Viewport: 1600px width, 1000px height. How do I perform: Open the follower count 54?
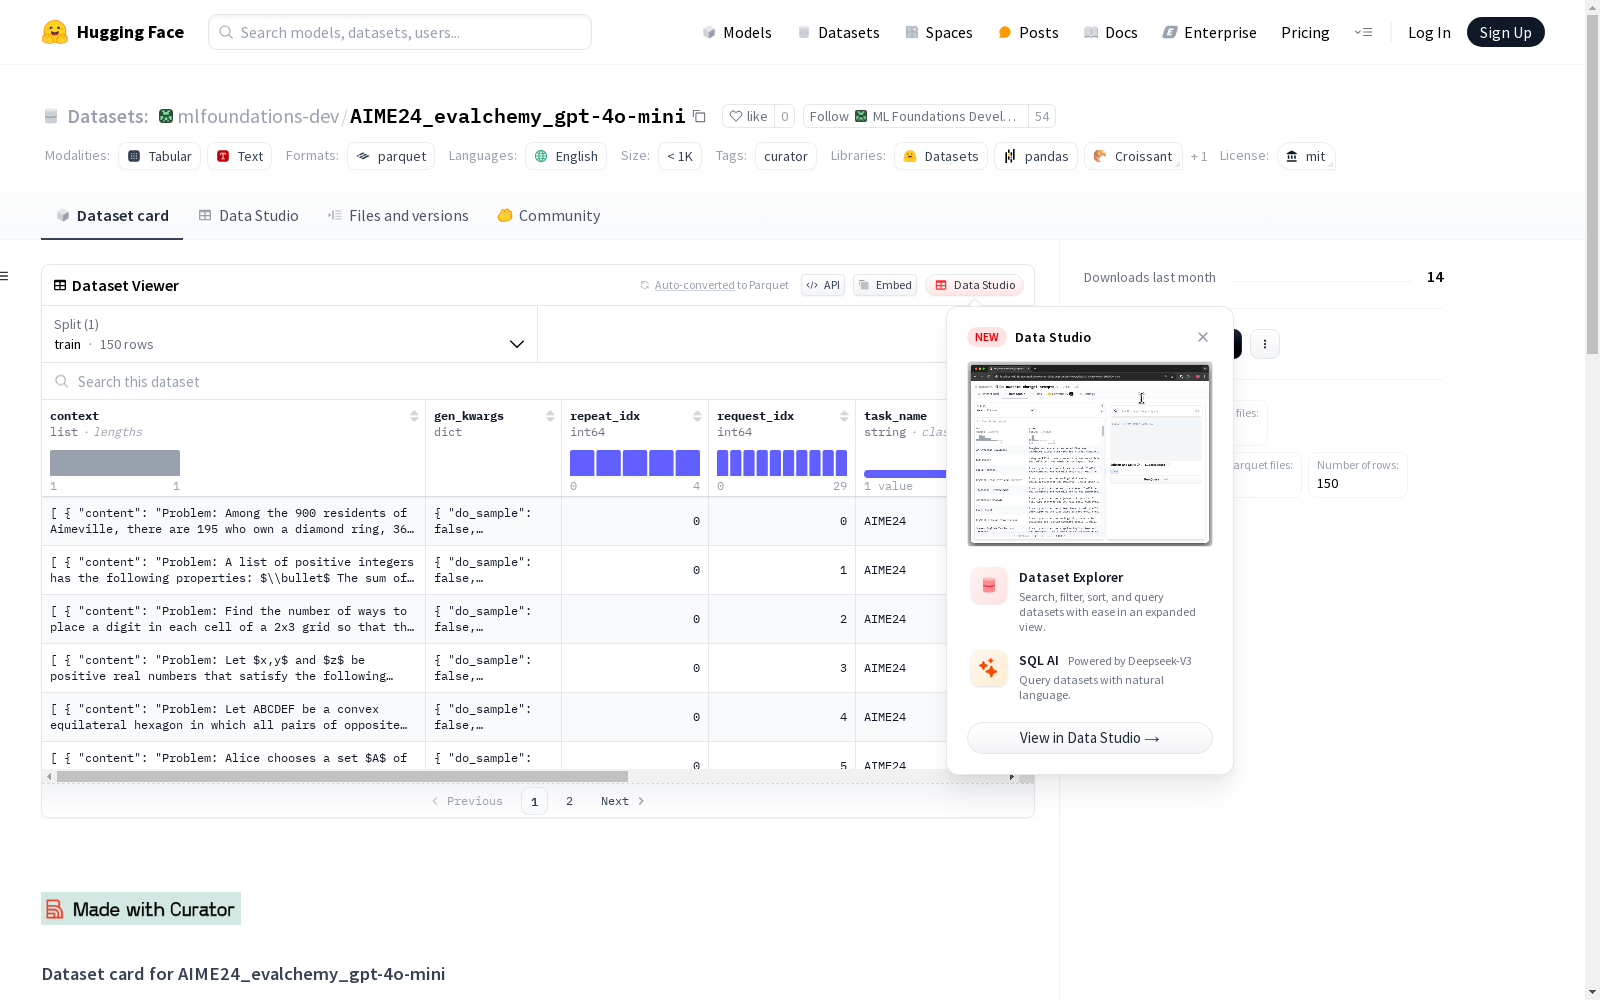pos(1042,116)
